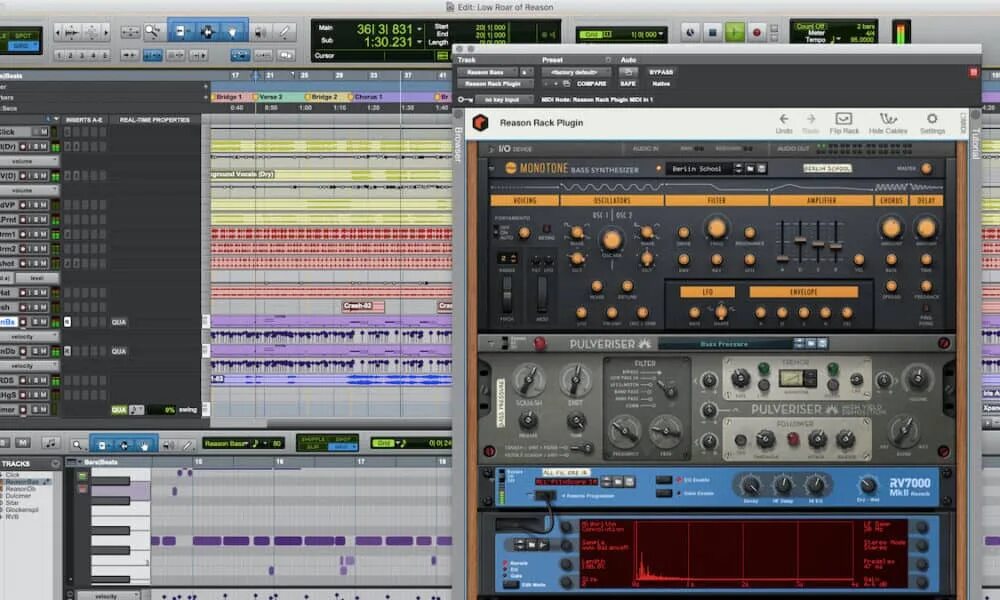
Task: Toggle Grid mode in edit mode selector
Action: pyautogui.click(x=21, y=46)
